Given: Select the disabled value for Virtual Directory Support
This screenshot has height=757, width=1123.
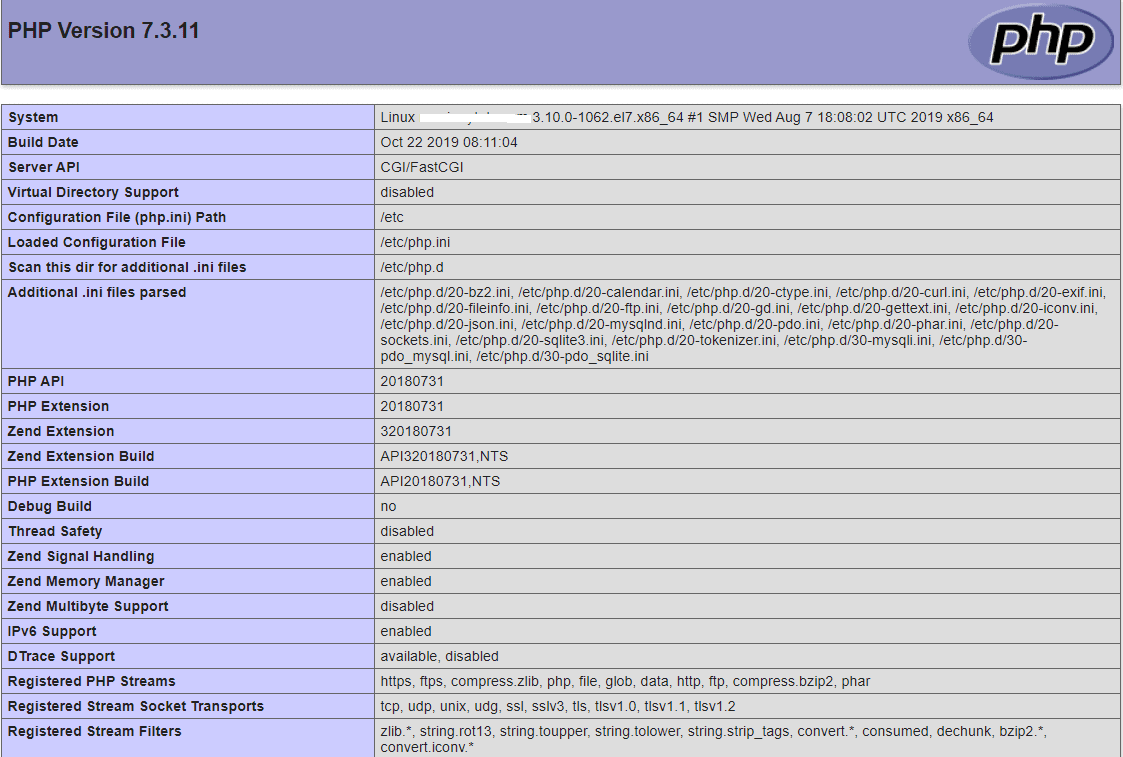Looking at the screenshot, I should 407,193.
